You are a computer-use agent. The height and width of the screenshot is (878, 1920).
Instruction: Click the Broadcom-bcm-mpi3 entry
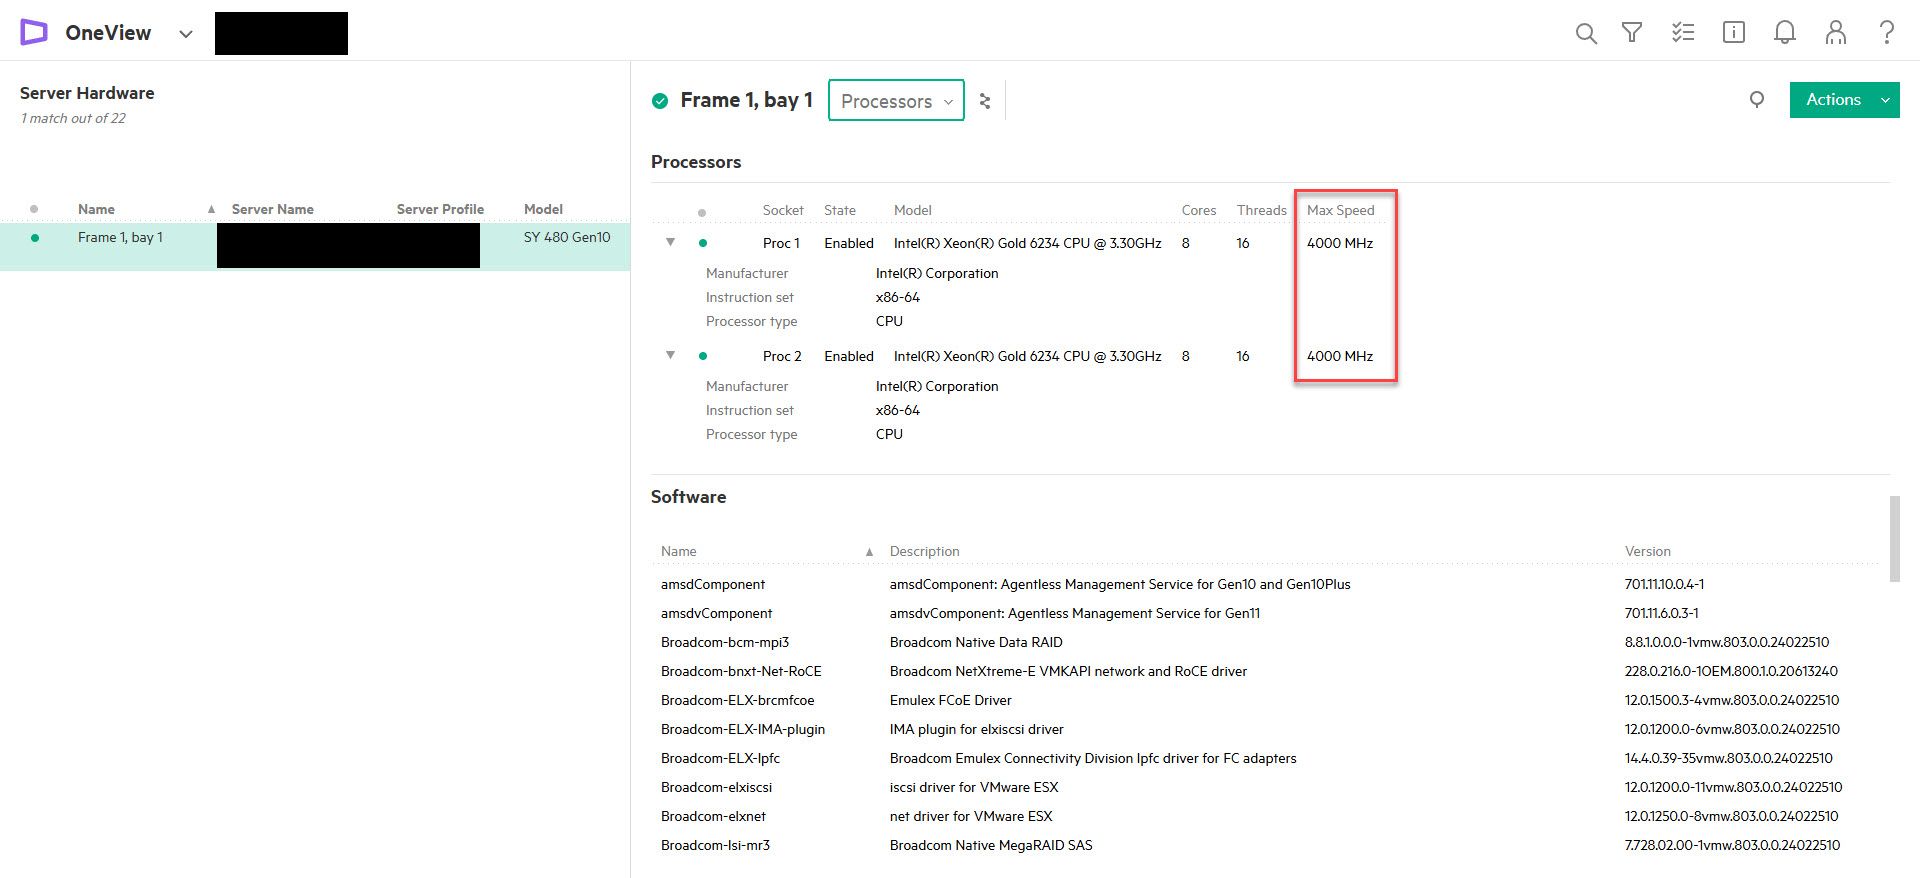tap(725, 642)
